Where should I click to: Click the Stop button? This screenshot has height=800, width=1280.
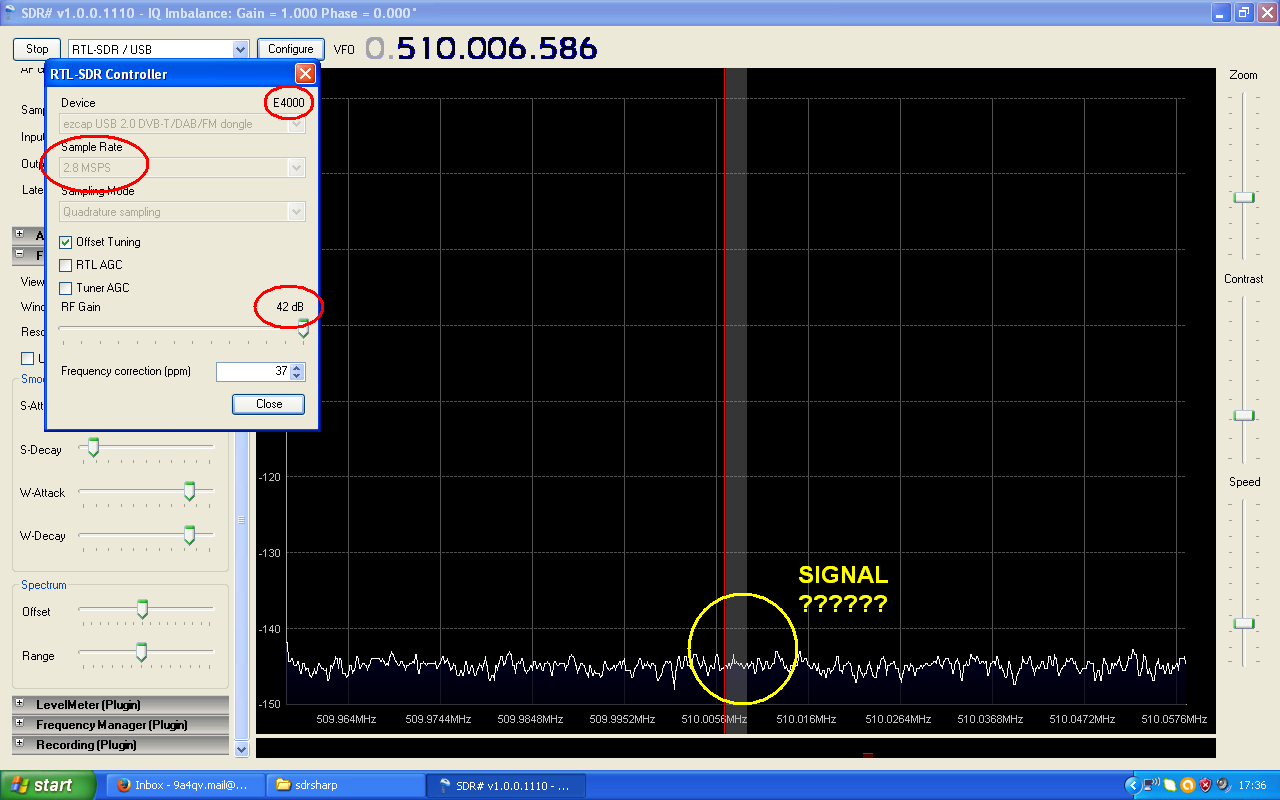(x=37, y=49)
